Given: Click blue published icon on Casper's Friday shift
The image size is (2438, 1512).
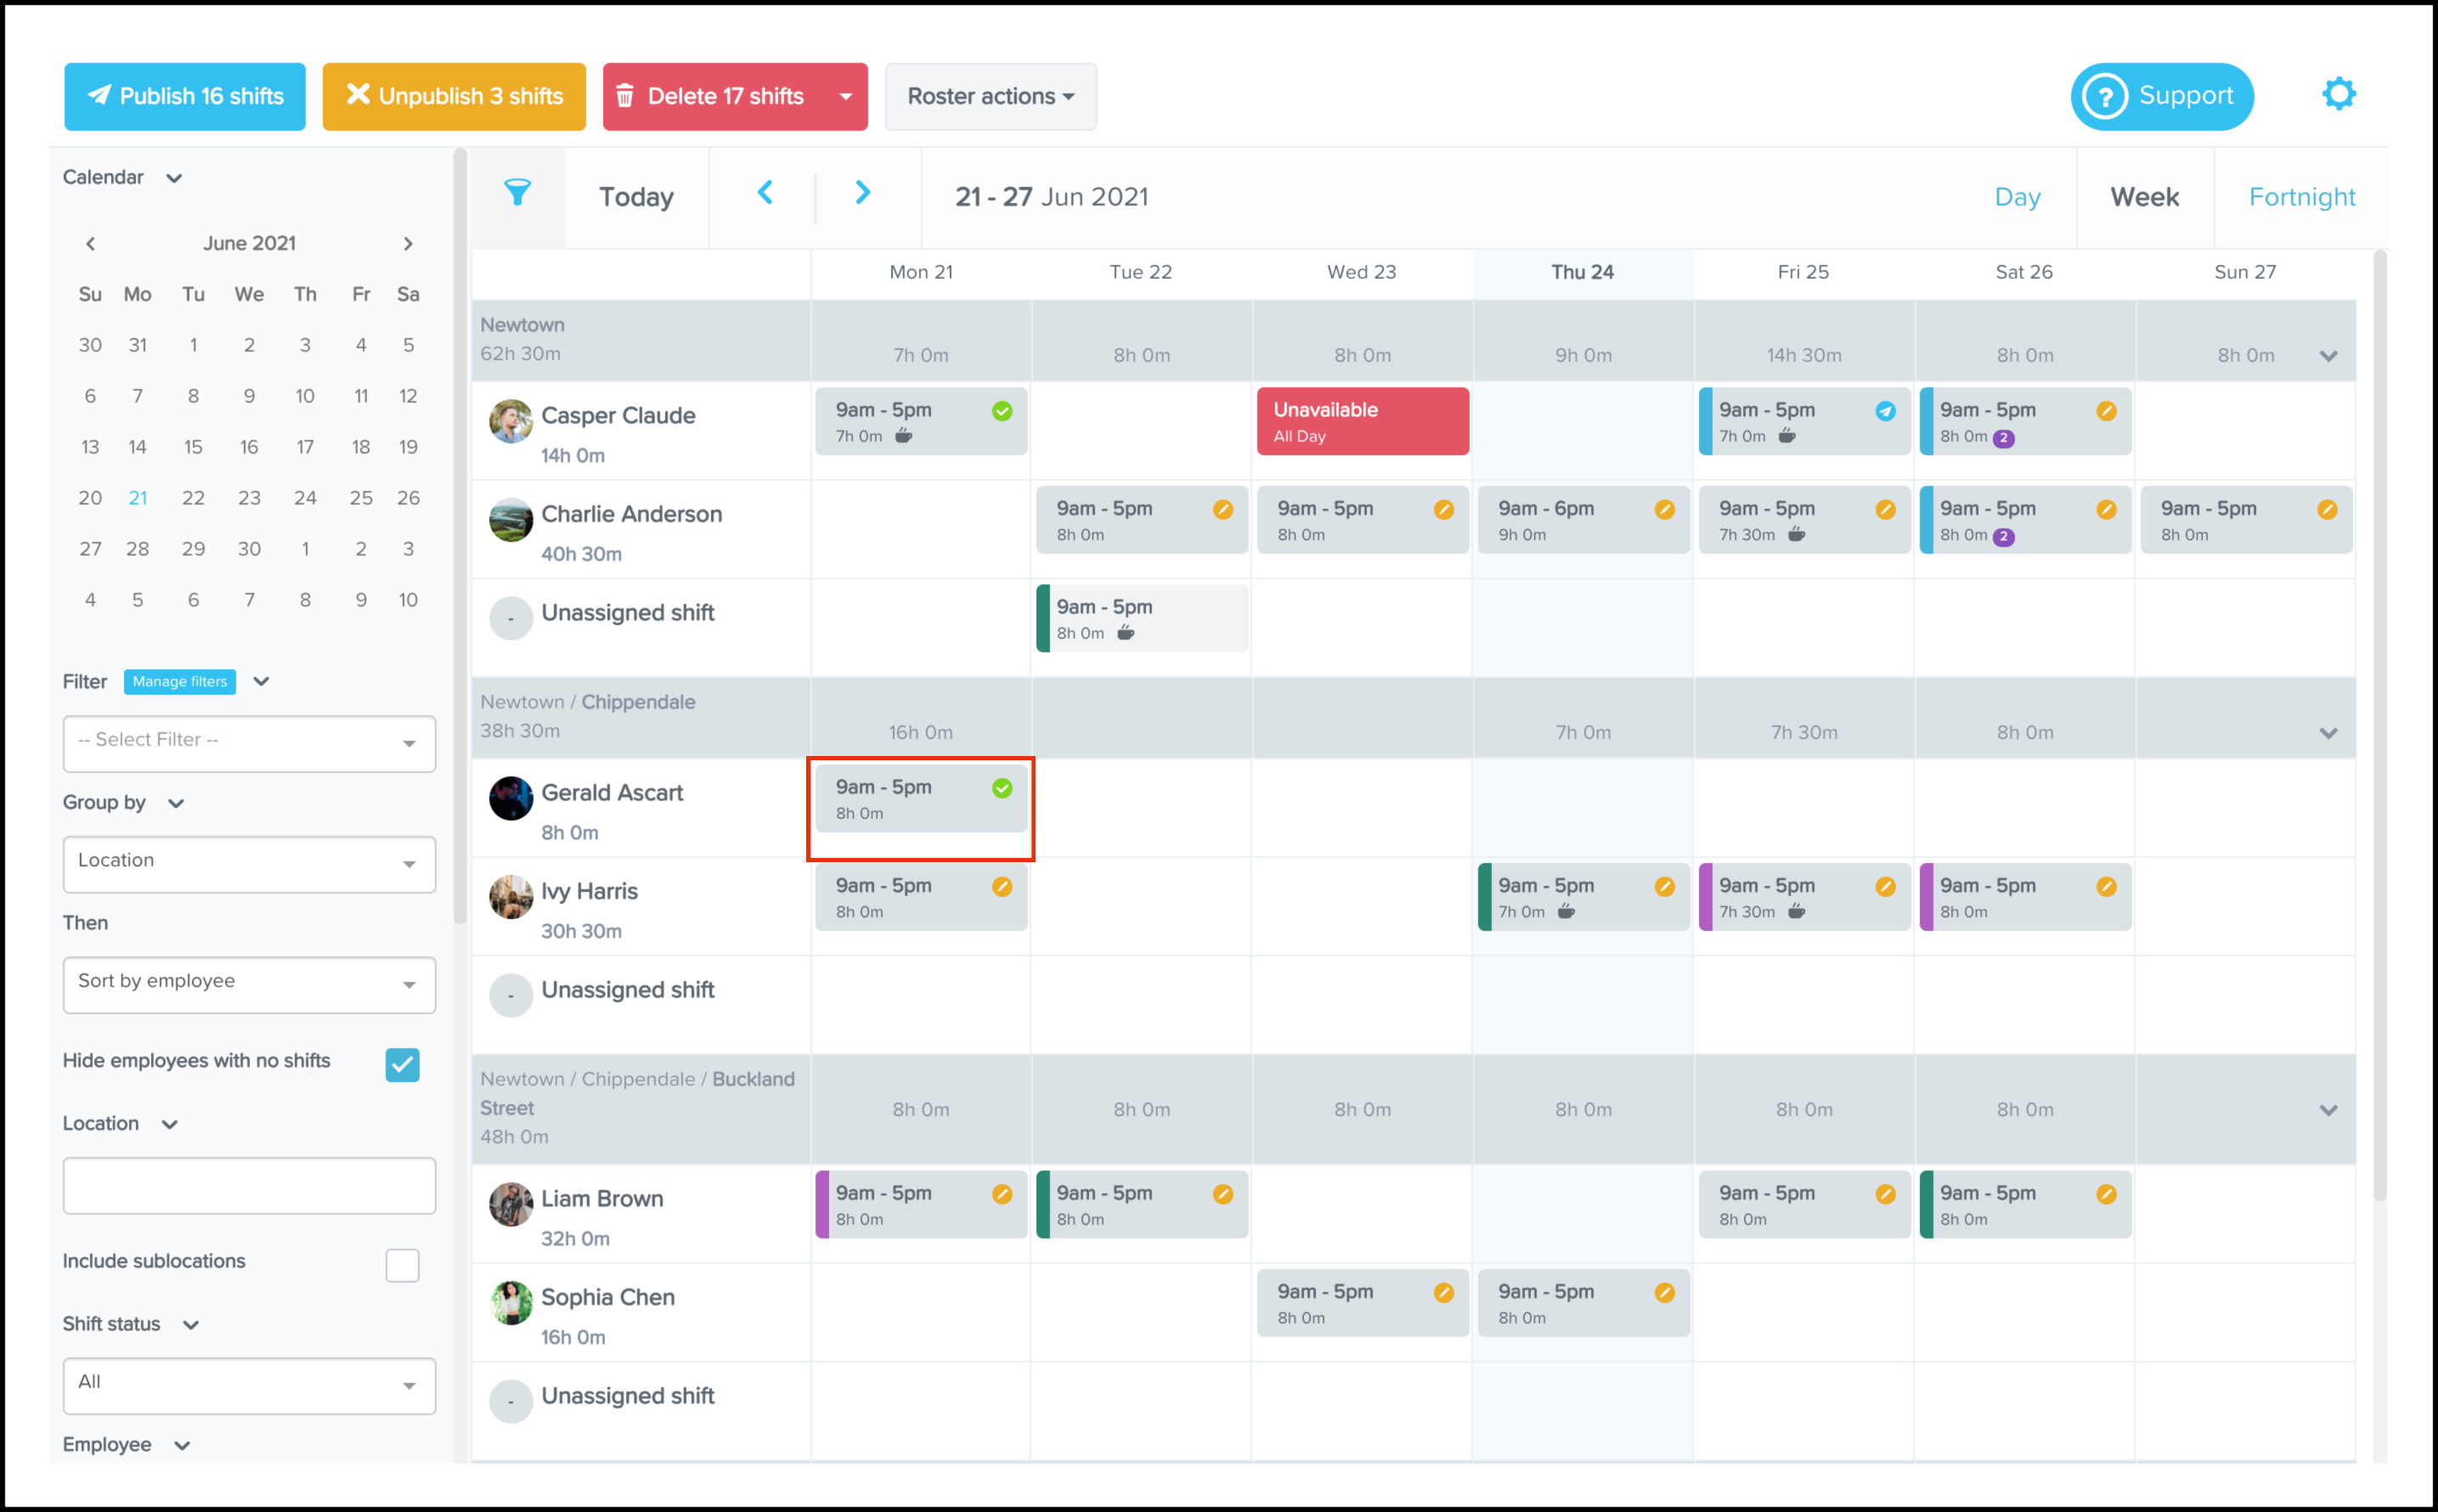Looking at the screenshot, I should tap(1885, 411).
